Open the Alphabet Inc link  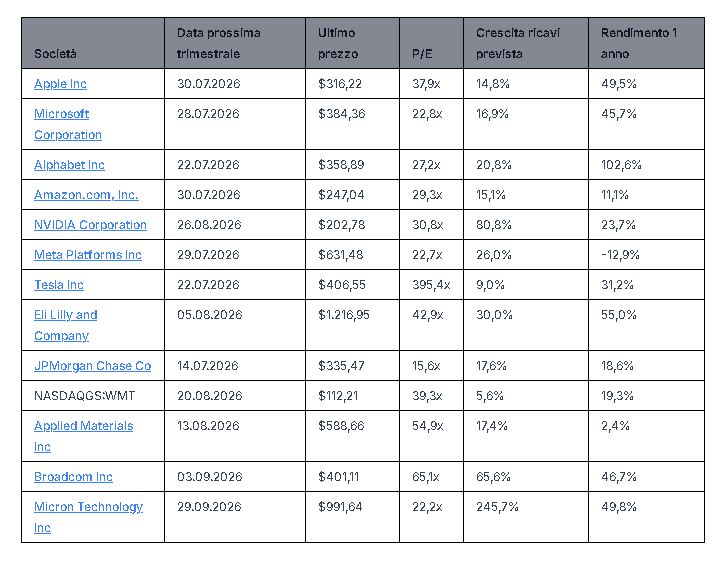coord(69,165)
